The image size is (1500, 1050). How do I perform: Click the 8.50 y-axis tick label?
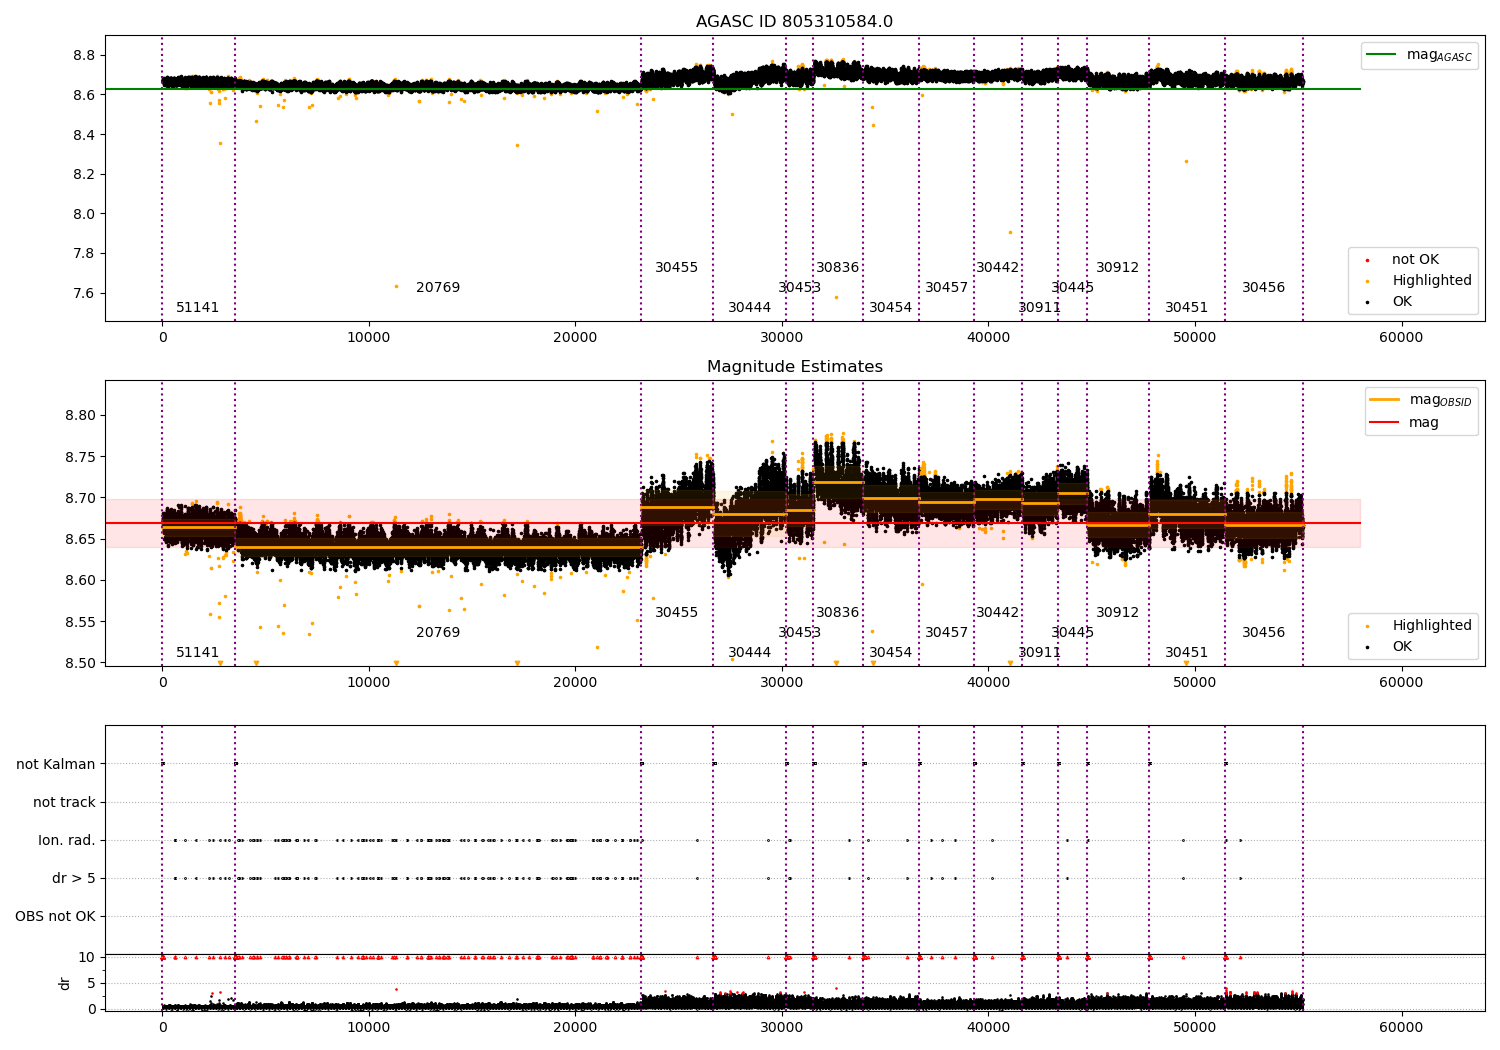coord(80,663)
